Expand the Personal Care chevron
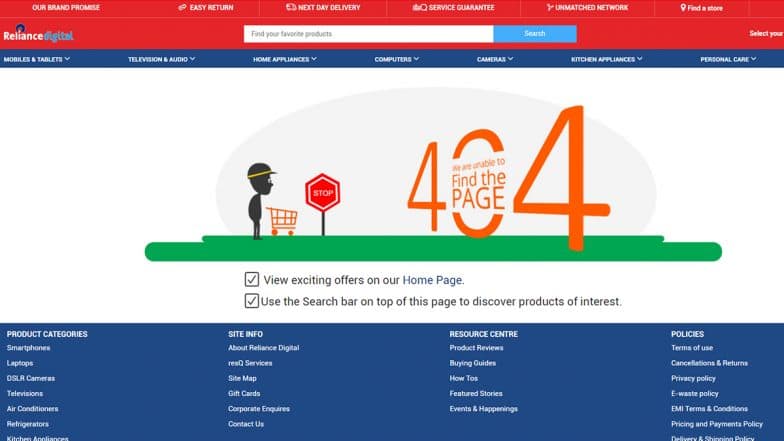The width and height of the screenshot is (784, 441). (754, 59)
